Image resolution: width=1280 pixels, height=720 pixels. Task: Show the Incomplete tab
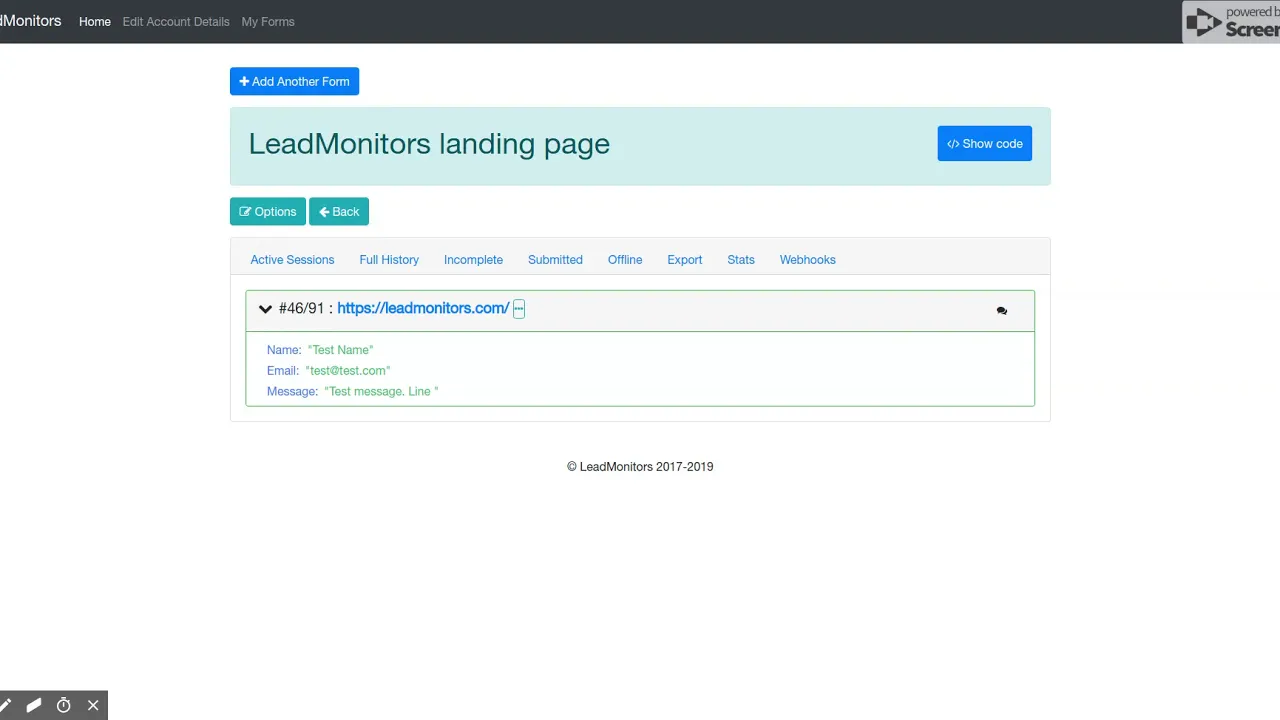(x=473, y=260)
